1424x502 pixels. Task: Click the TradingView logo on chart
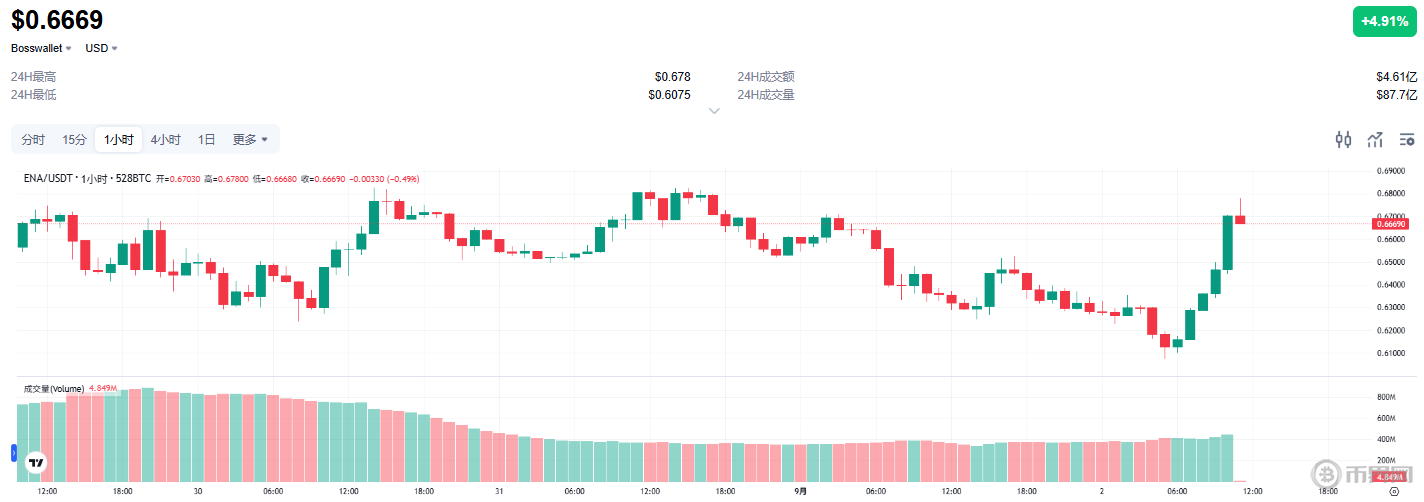point(36,463)
